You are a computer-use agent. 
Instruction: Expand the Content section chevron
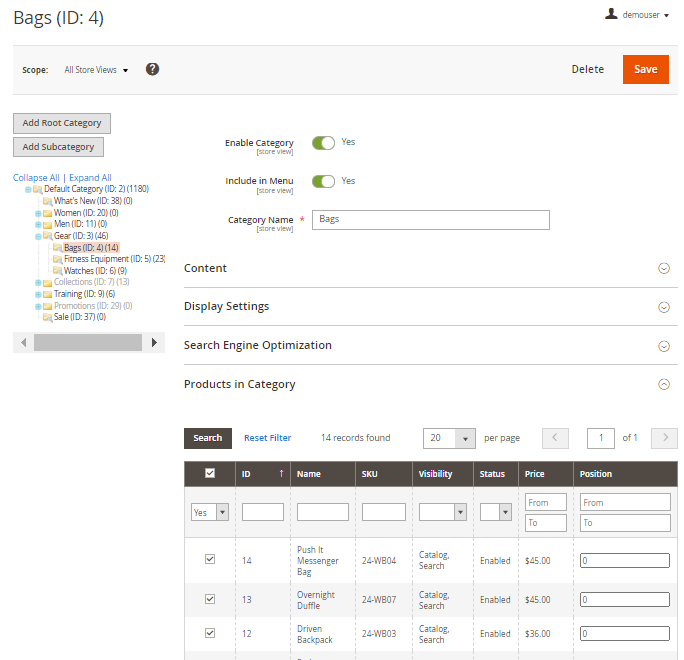pos(663,268)
